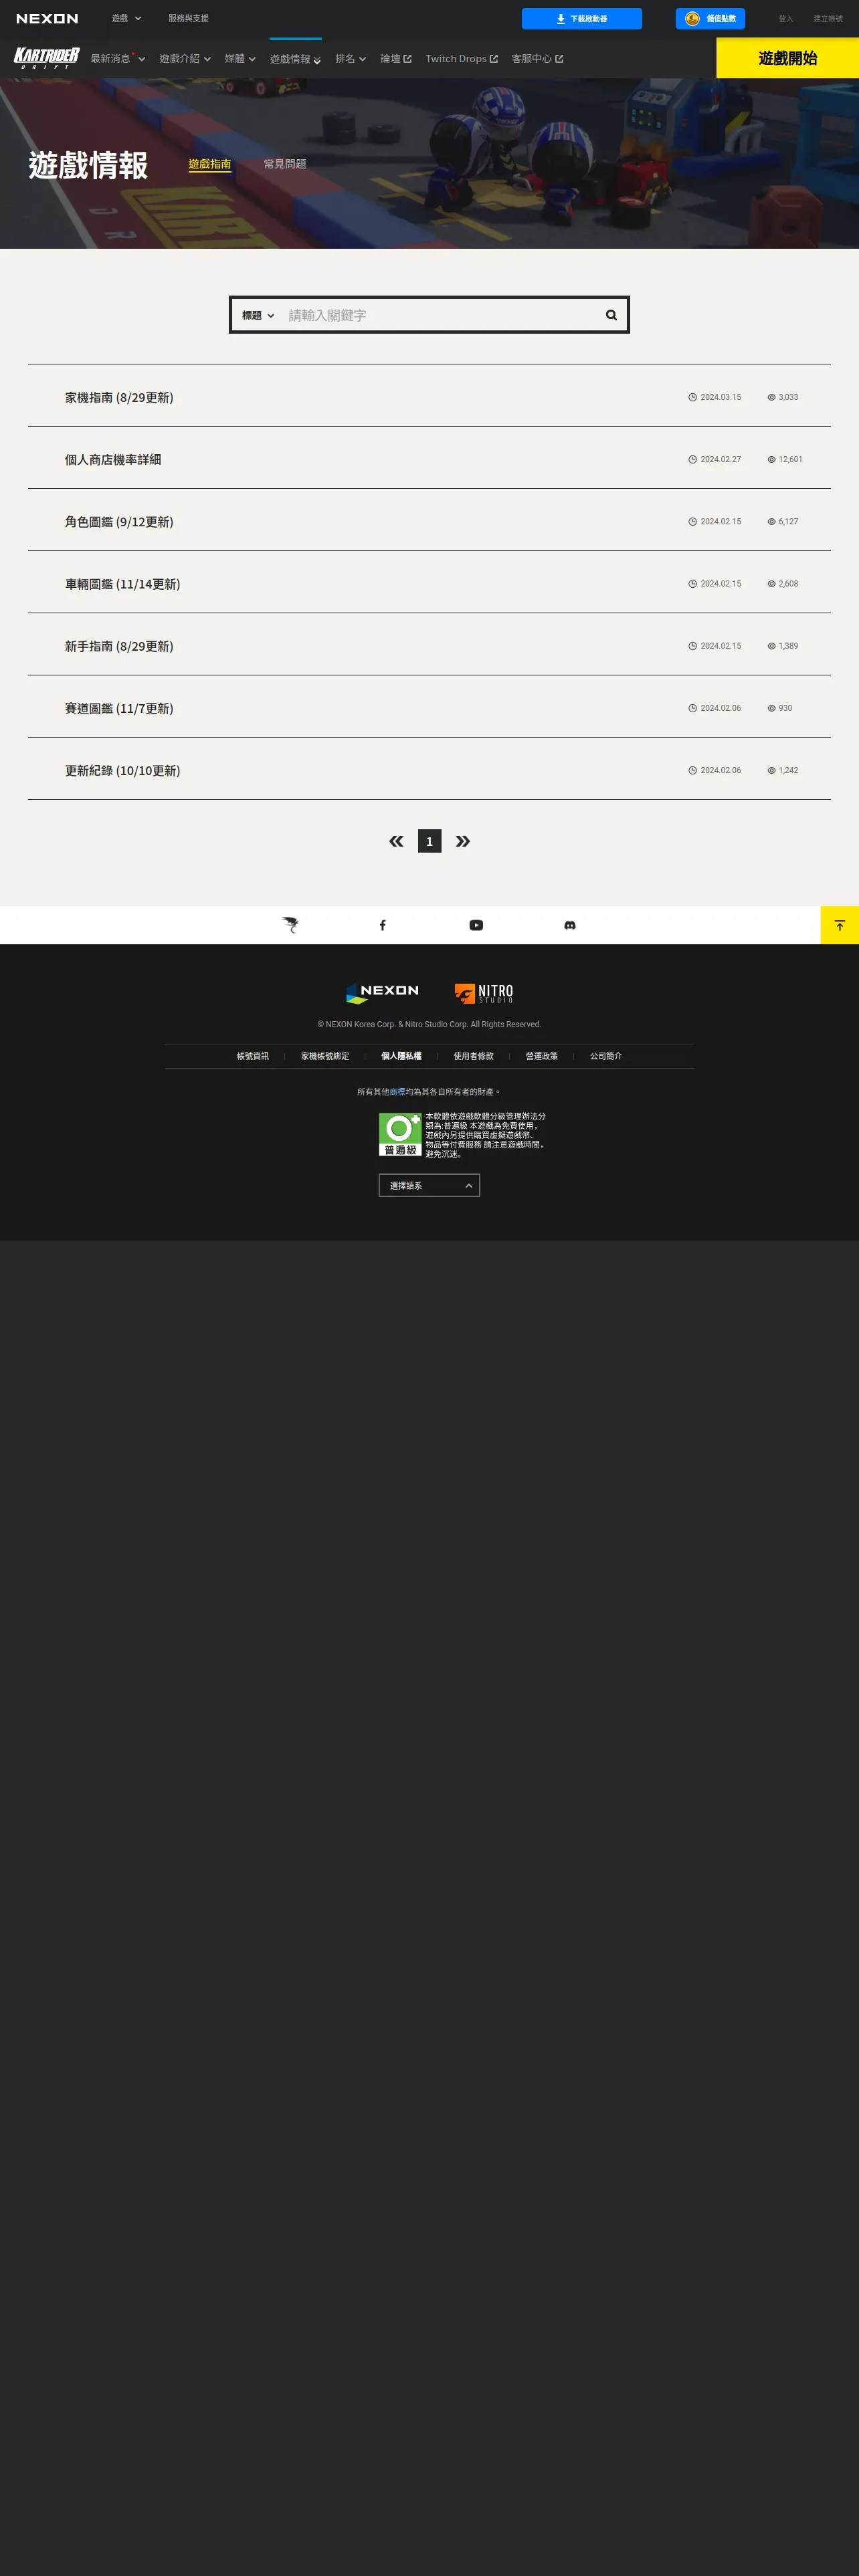Screen dimensions: 859x2576
Task: Expand the 最新消息 menu
Action: [118, 59]
